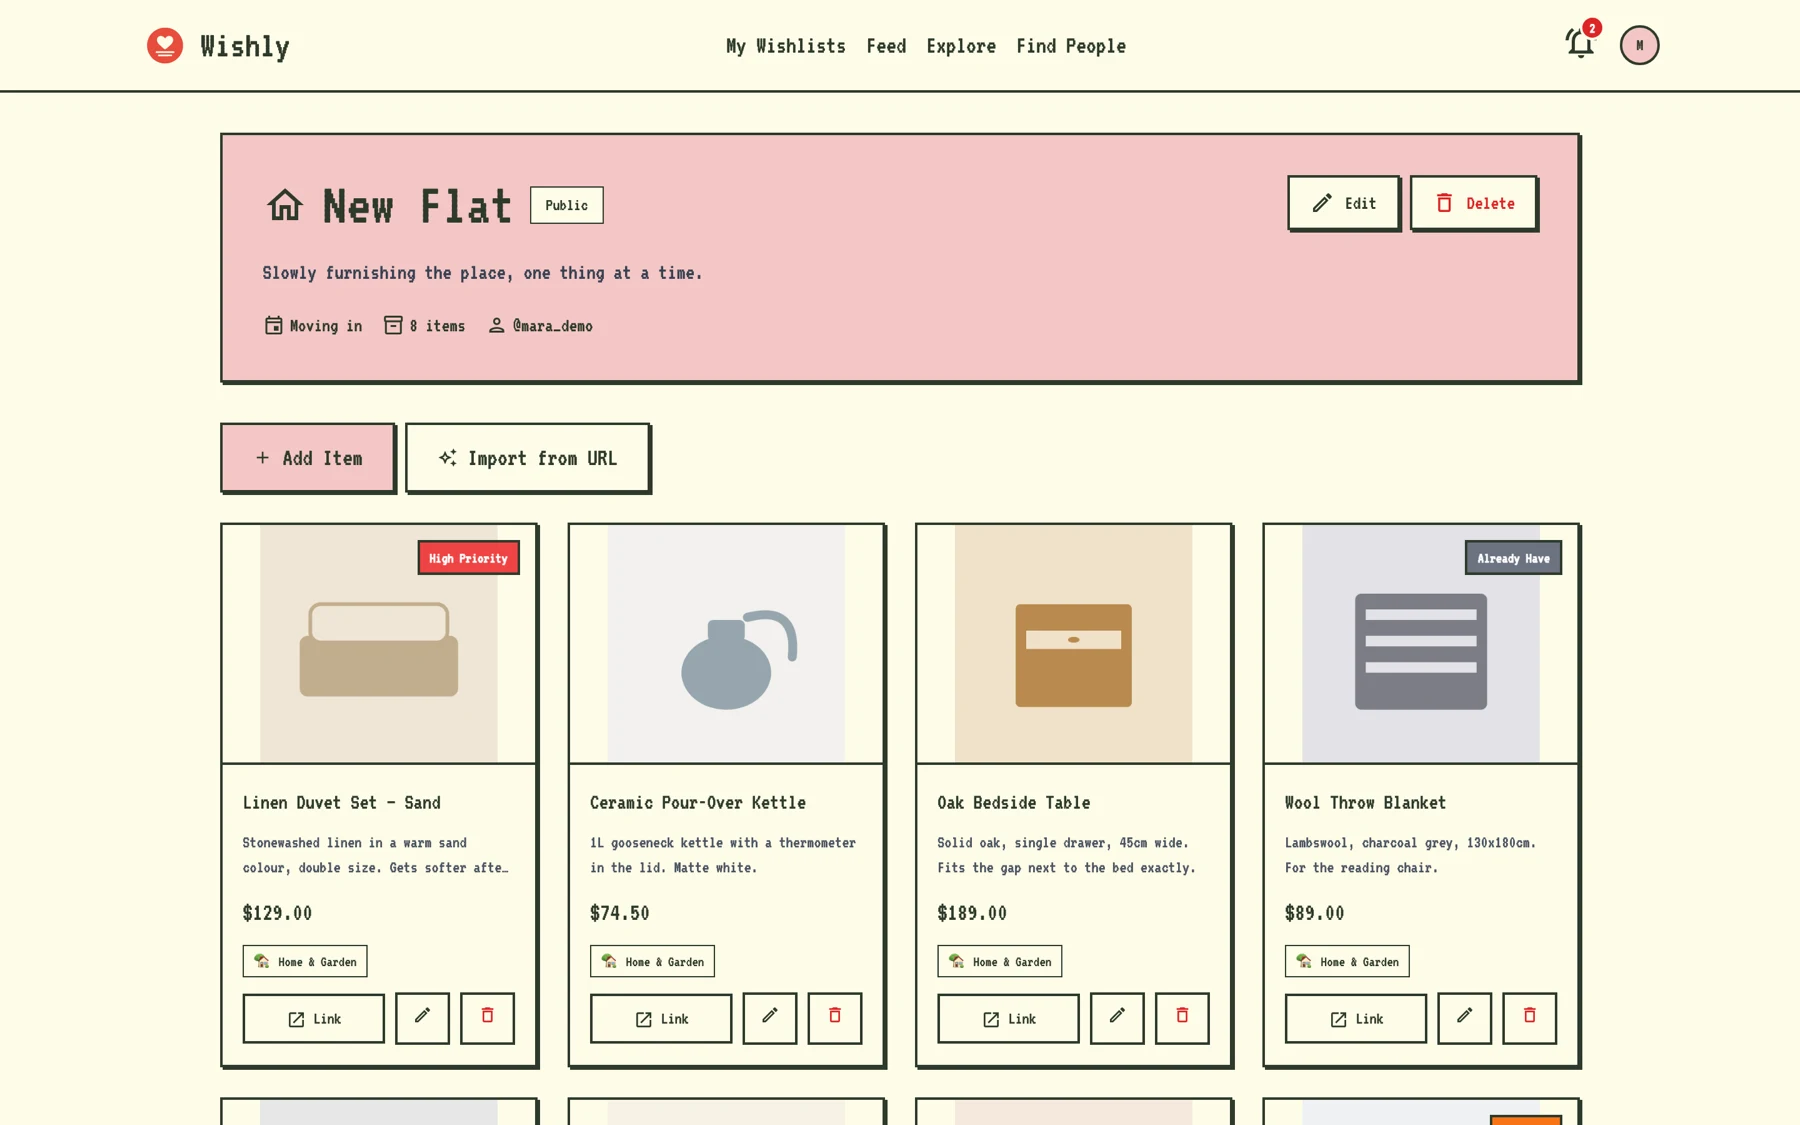1800x1125 pixels.
Task: Click the High Priority badge
Action: [468, 558]
